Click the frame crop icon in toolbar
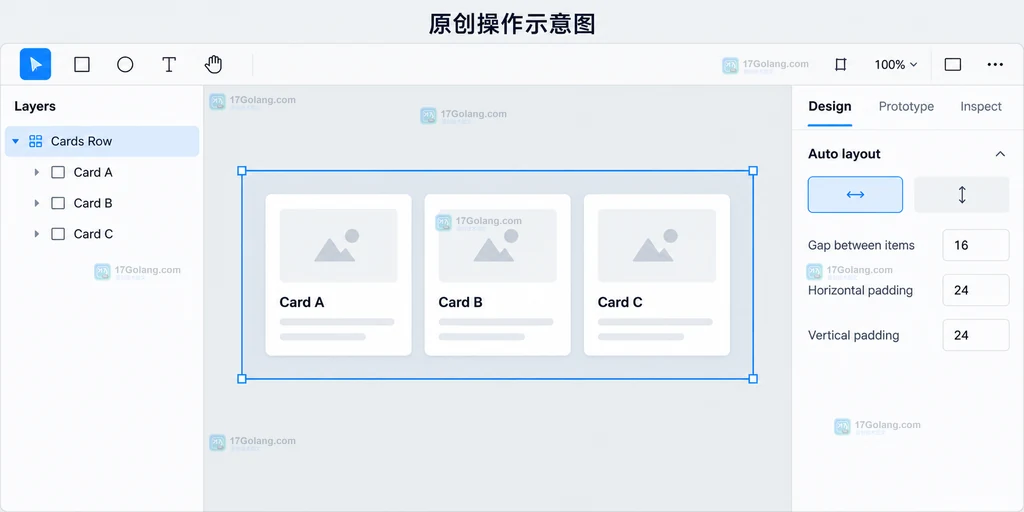The width and height of the screenshot is (1024, 512). point(840,64)
